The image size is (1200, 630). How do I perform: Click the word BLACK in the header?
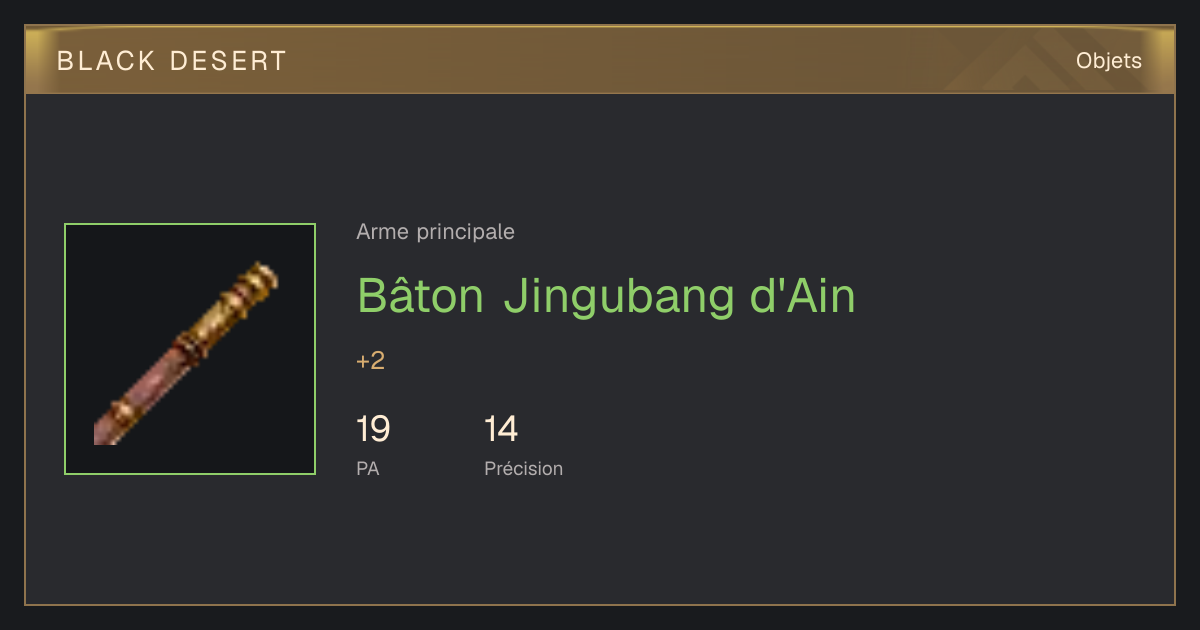point(106,61)
